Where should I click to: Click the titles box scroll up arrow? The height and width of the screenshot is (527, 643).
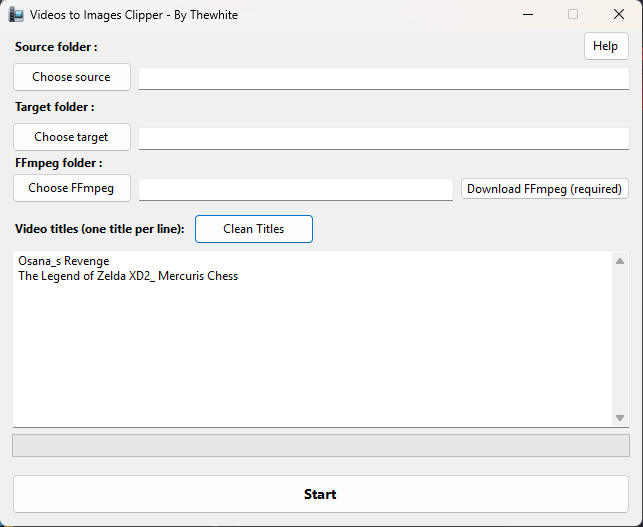click(620, 260)
